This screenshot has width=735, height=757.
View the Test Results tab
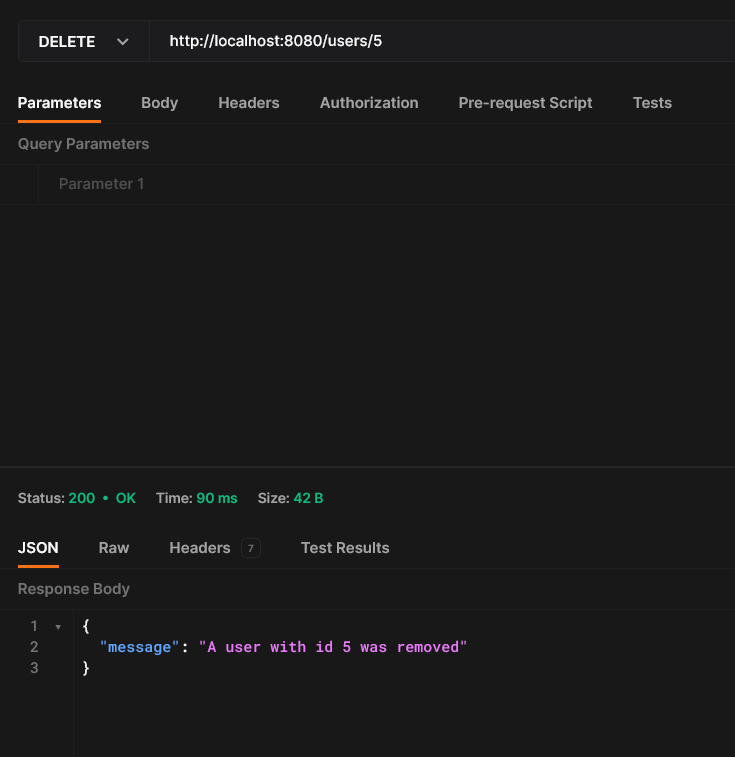click(x=345, y=548)
